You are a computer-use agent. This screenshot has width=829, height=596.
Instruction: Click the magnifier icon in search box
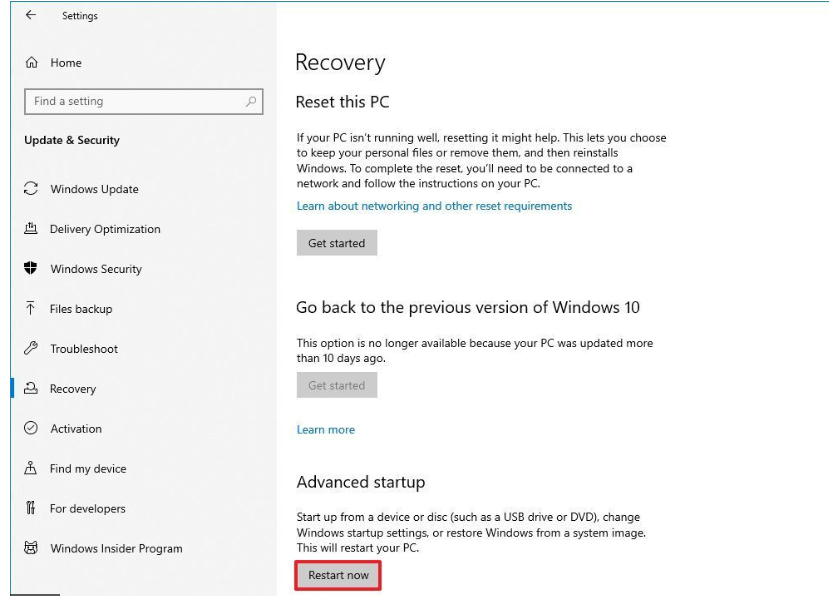pyautogui.click(x=249, y=101)
